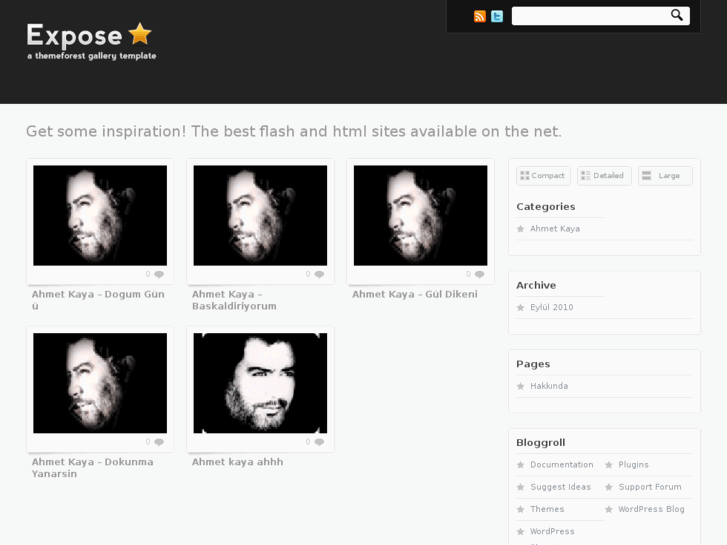Go to the Hakkında page

tap(549, 386)
